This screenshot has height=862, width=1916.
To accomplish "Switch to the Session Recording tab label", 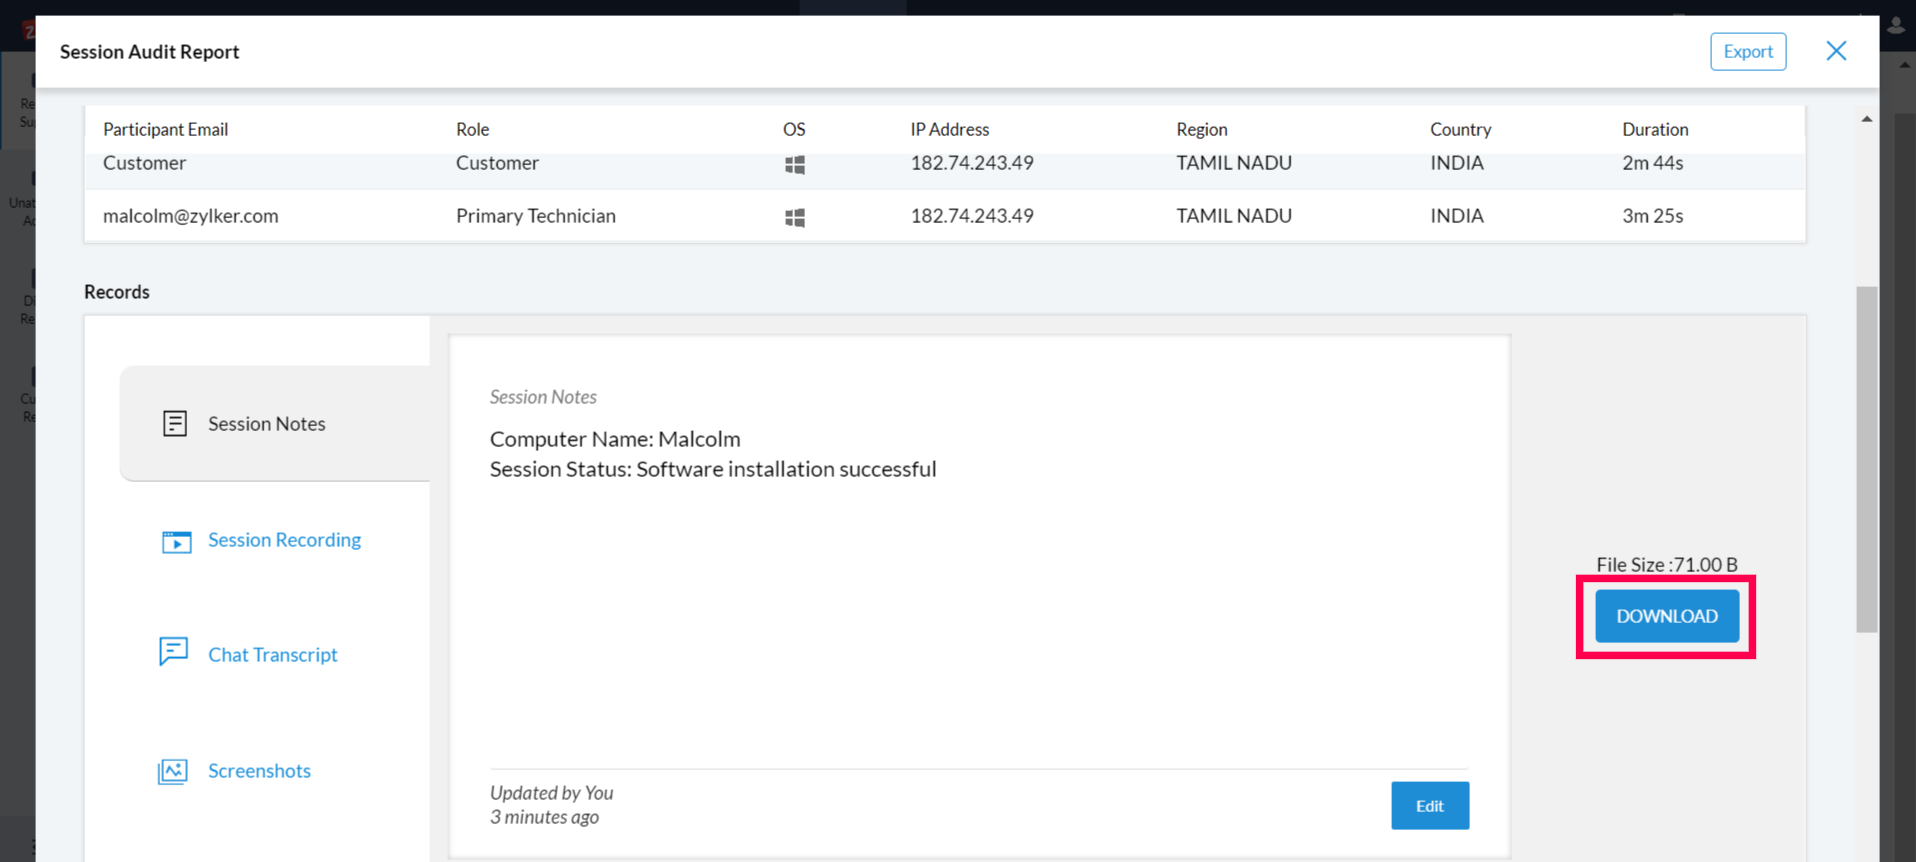I will click(x=284, y=540).
